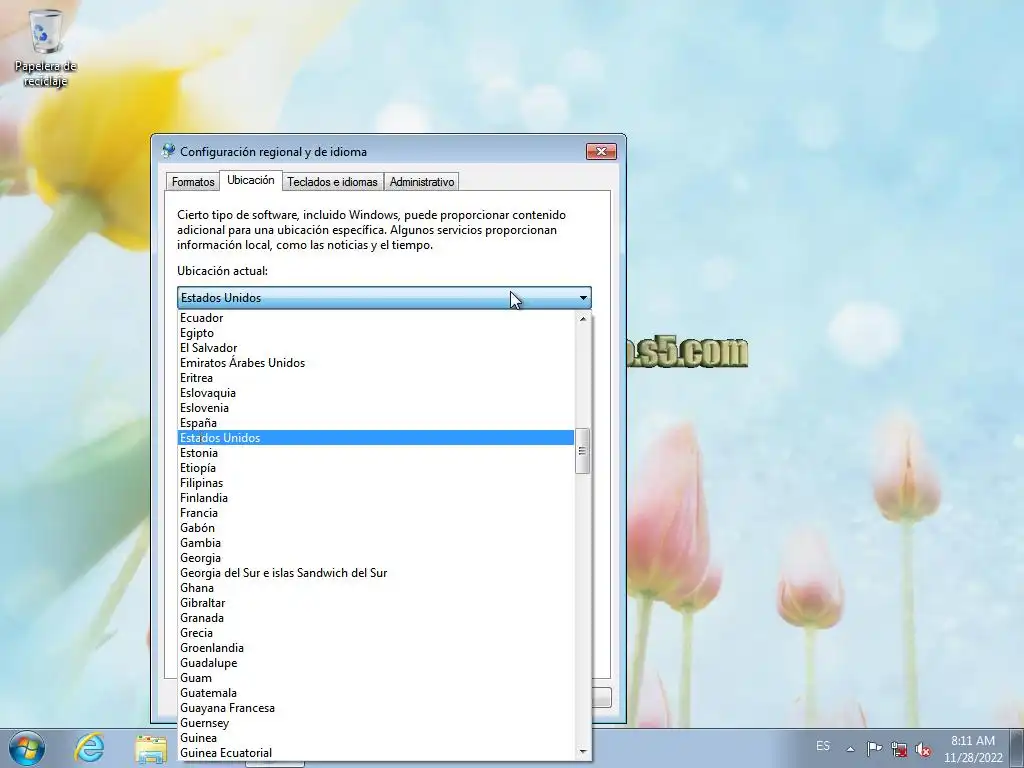Open the Teclados e idiomas tab
The image size is (1024, 768).
(332, 182)
